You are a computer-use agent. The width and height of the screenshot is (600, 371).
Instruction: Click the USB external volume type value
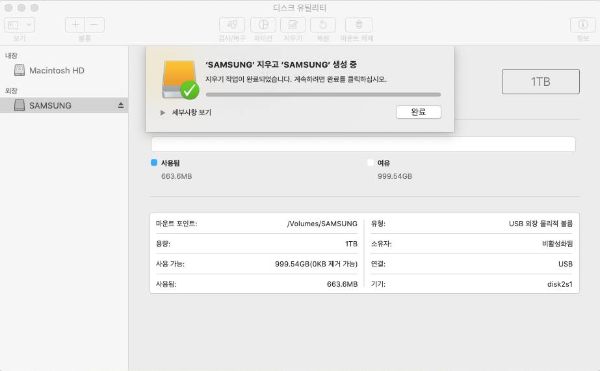[x=541, y=223]
